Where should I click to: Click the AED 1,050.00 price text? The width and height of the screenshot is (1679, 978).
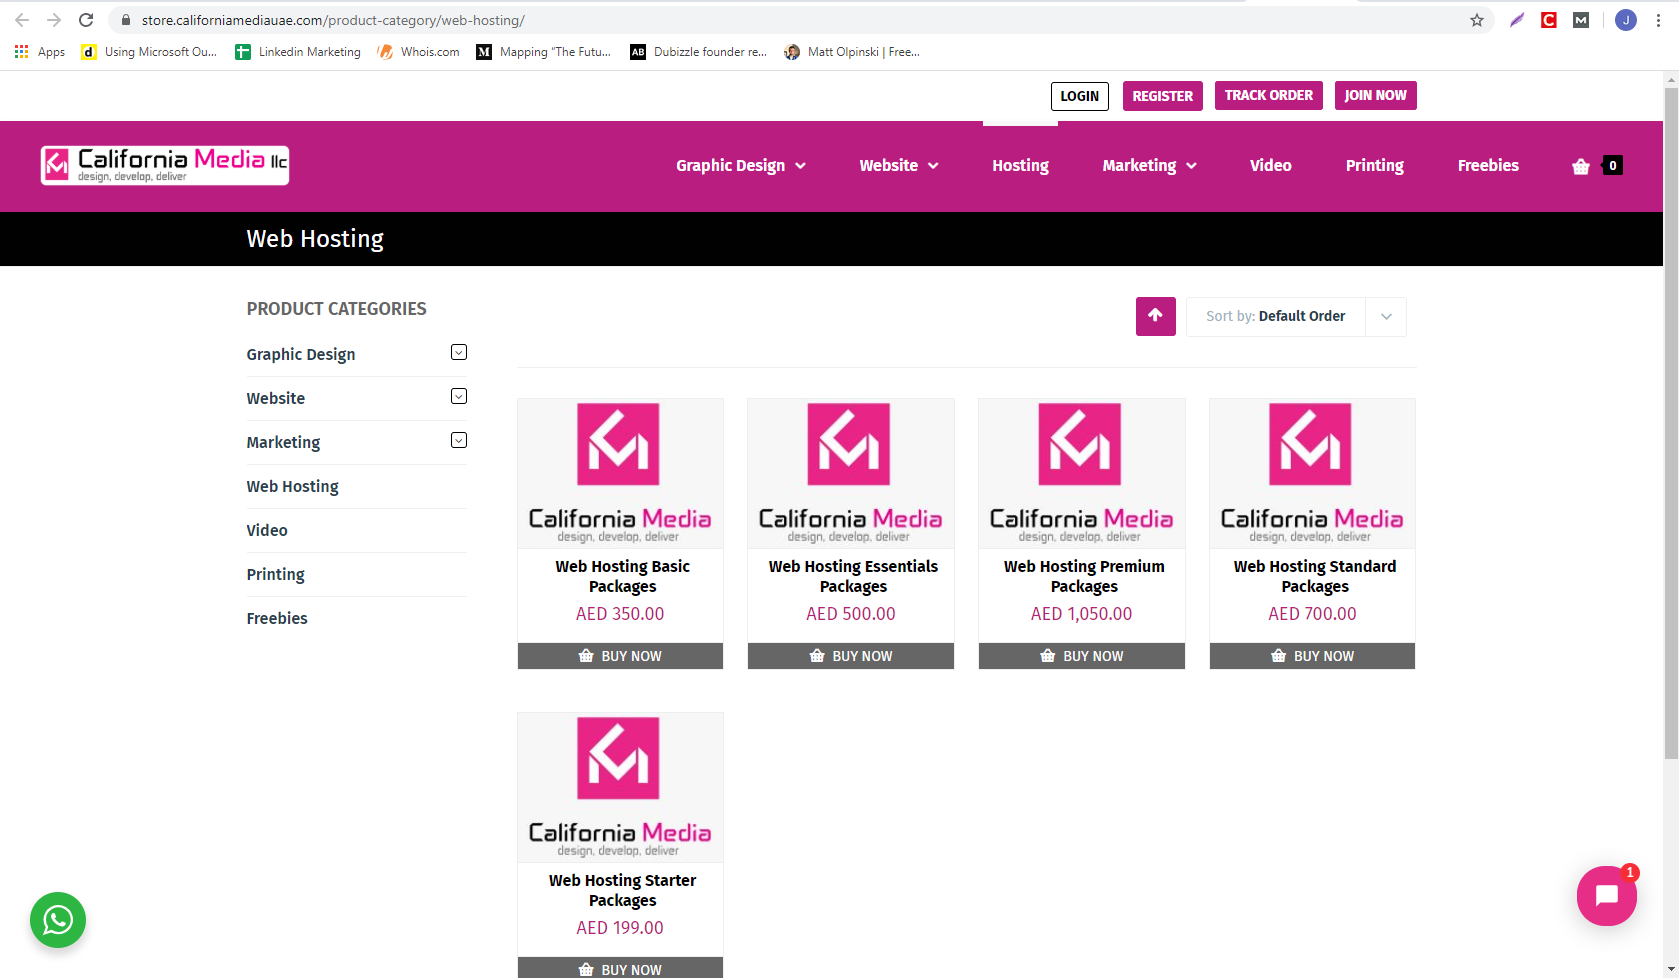point(1082,614)
